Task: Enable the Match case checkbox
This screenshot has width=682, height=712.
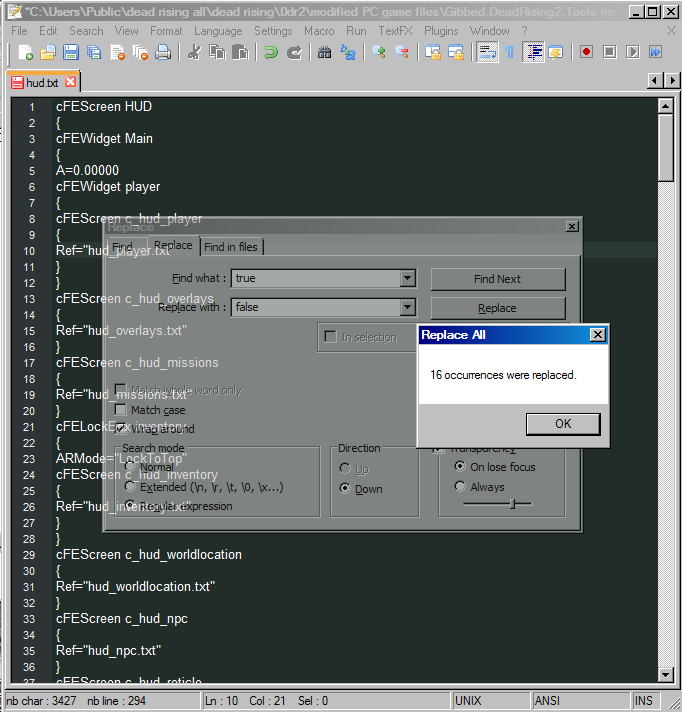Action: [120, 410]
